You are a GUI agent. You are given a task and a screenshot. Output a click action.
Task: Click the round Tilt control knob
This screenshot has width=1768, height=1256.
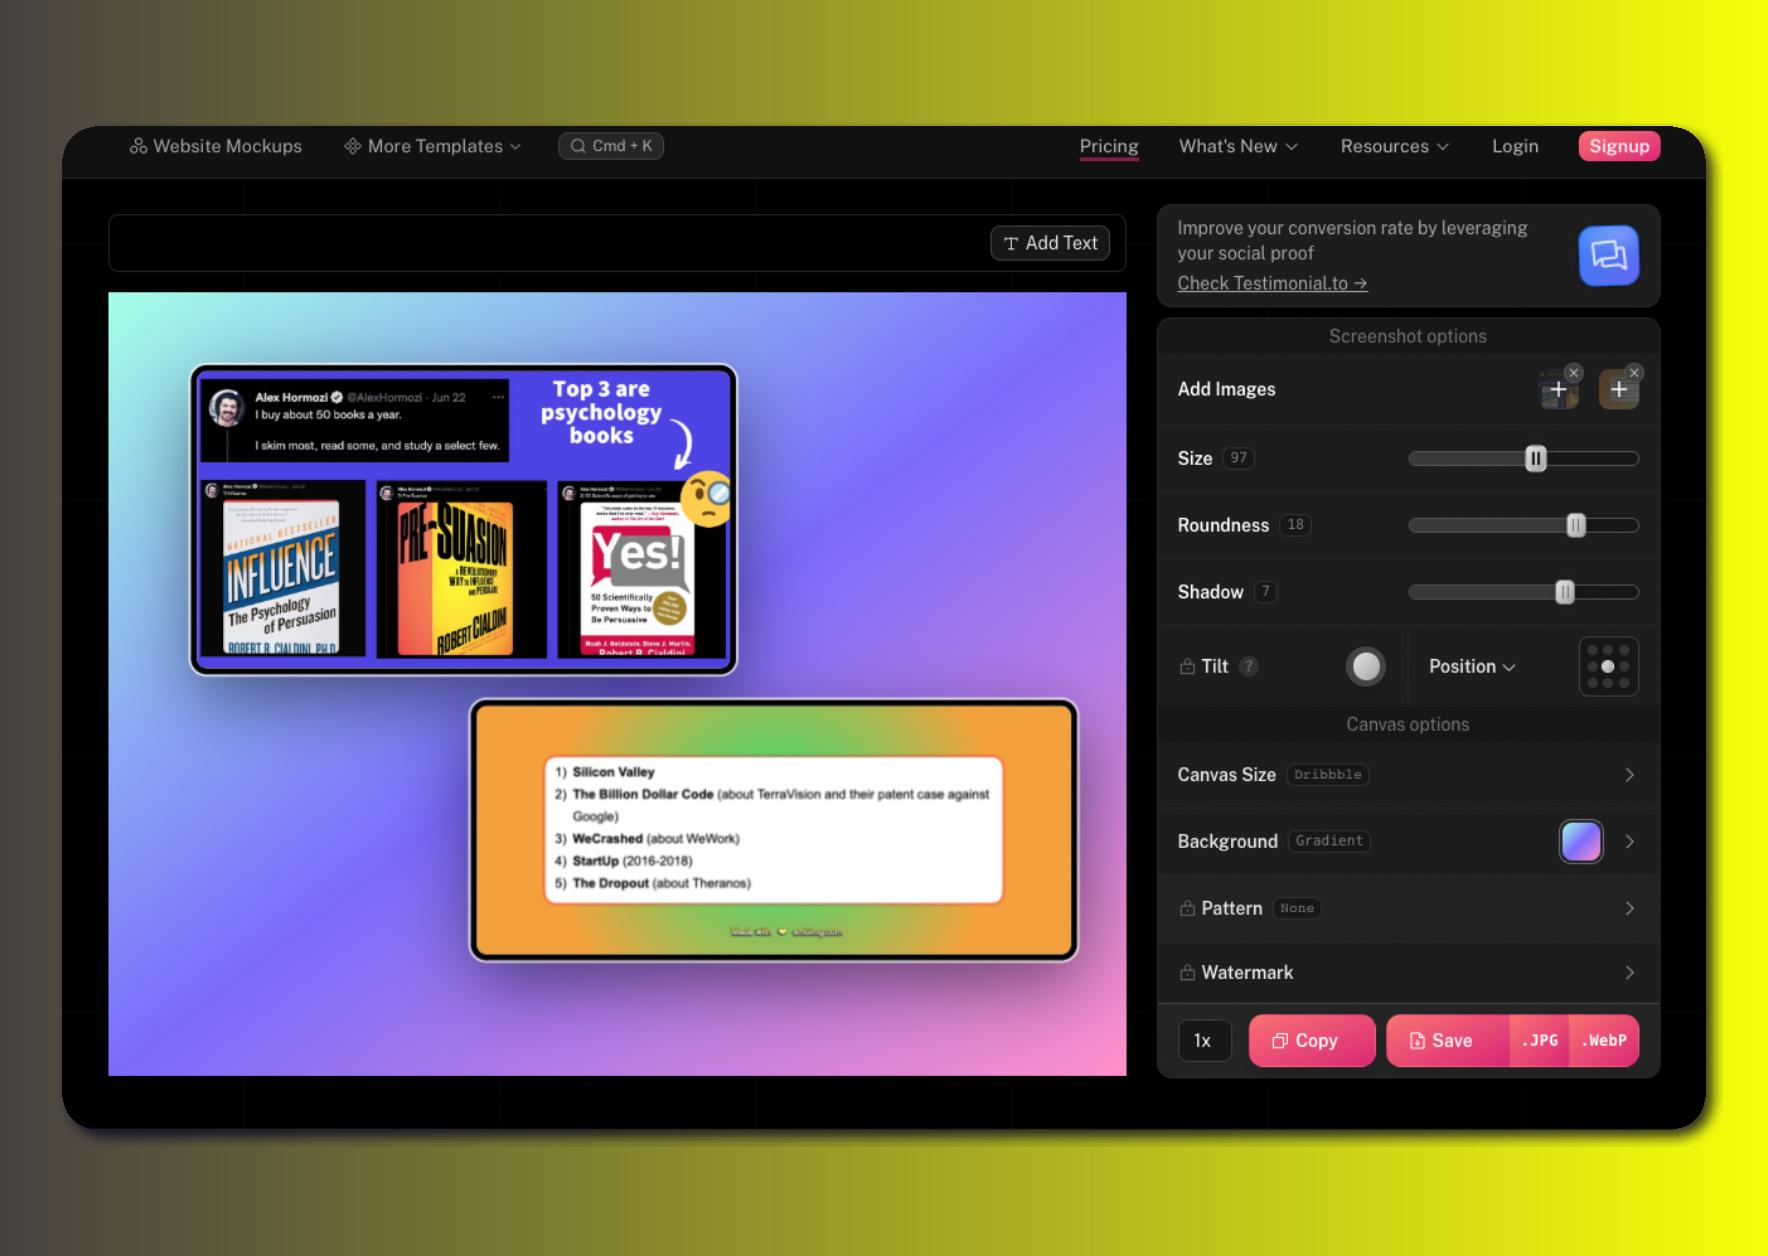(1366, 667)
